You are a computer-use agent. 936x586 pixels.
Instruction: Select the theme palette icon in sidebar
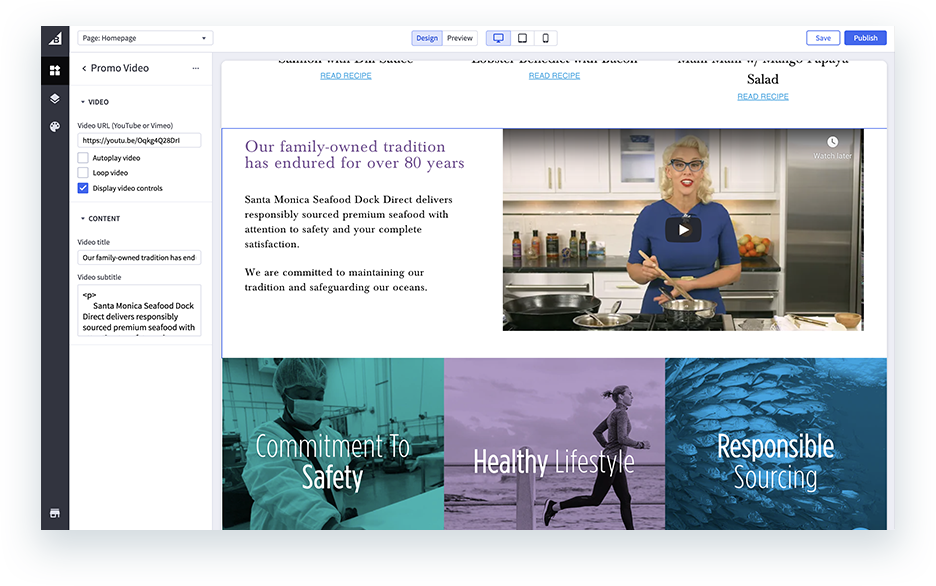click(55, 127)
